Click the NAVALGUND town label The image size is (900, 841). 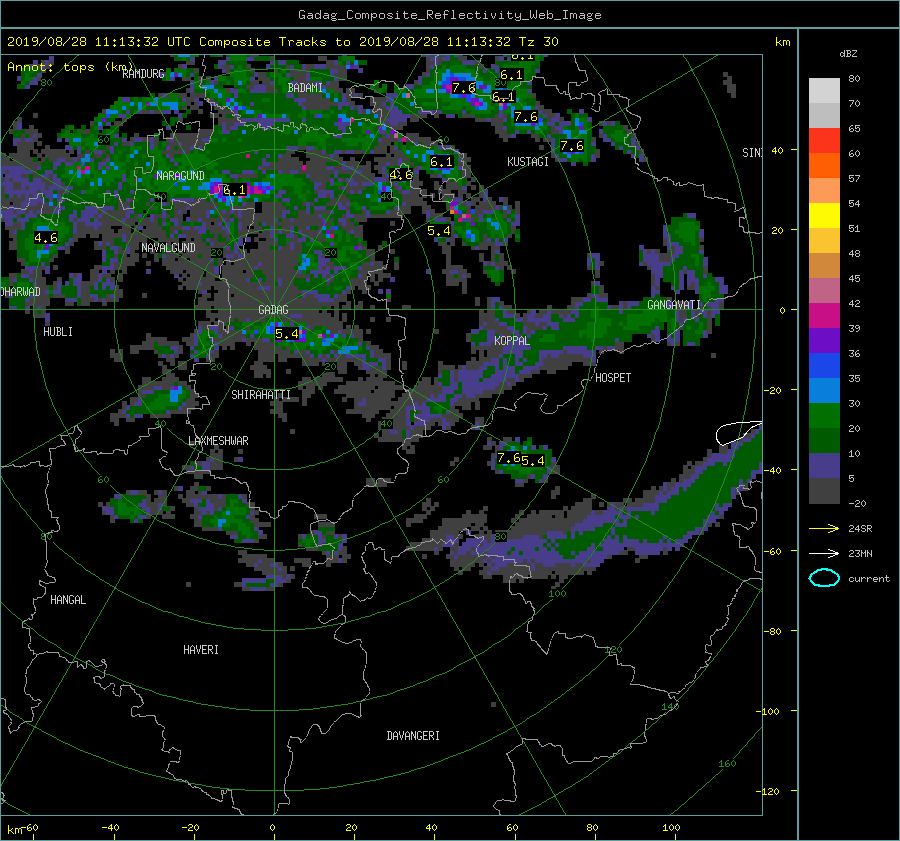[168, 248]
